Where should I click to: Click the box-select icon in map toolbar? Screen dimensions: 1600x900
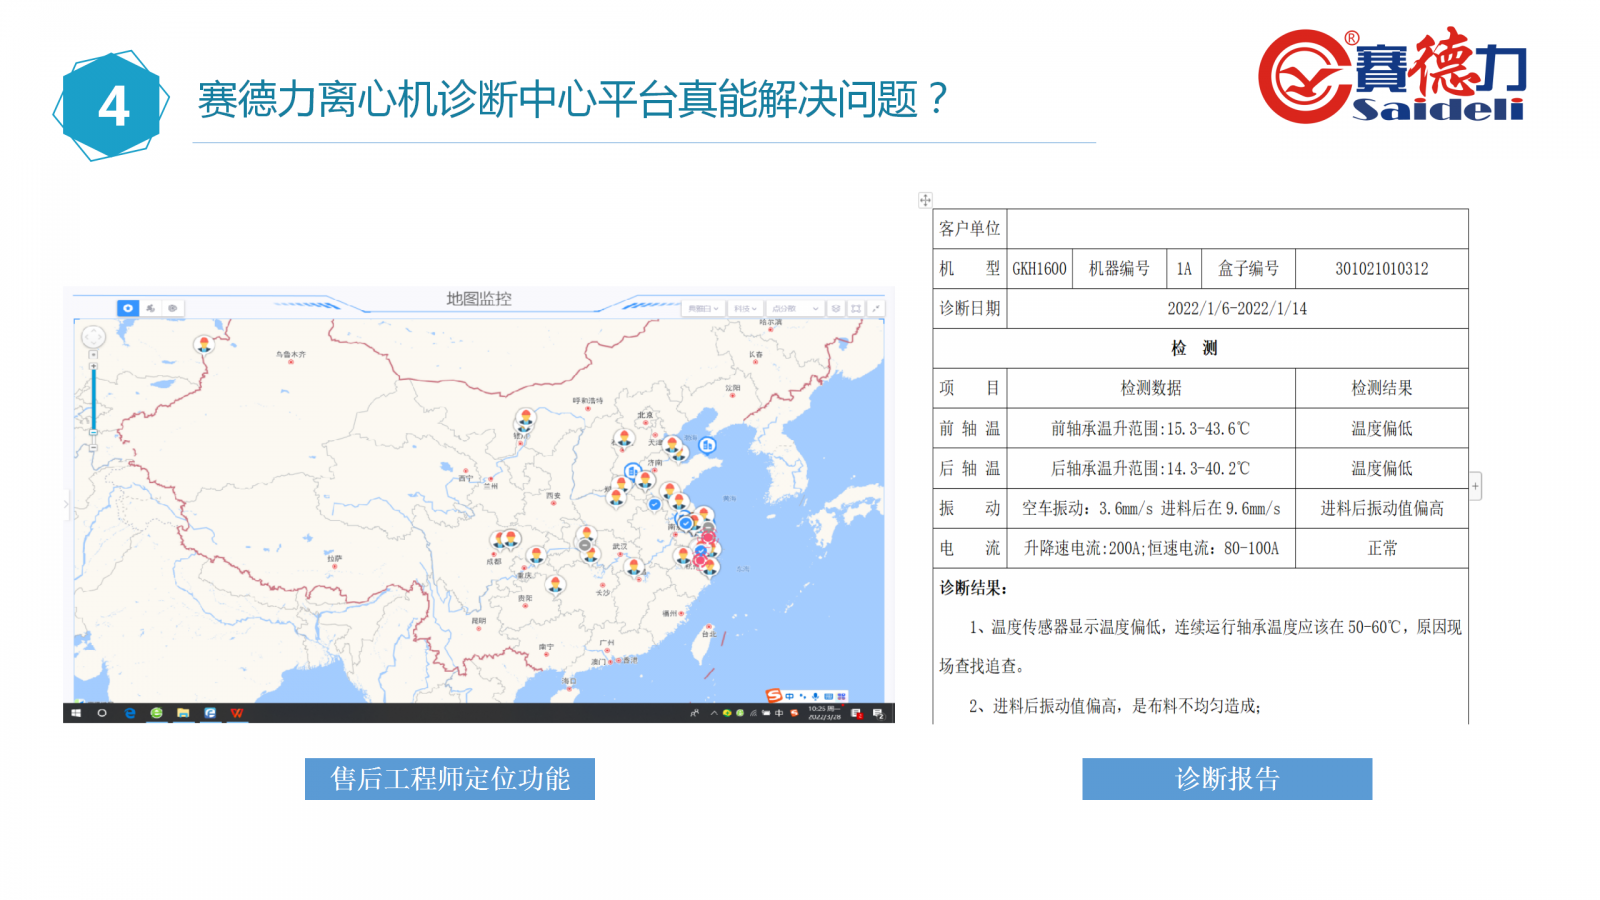click(856, 308)
